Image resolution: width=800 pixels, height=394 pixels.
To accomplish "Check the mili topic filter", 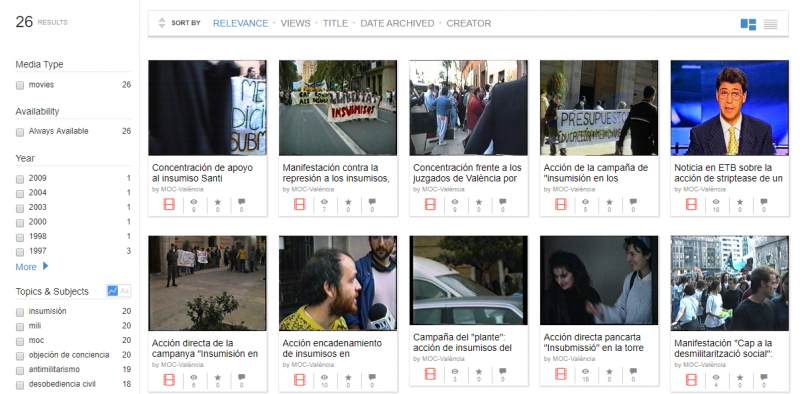I will 20,327.
